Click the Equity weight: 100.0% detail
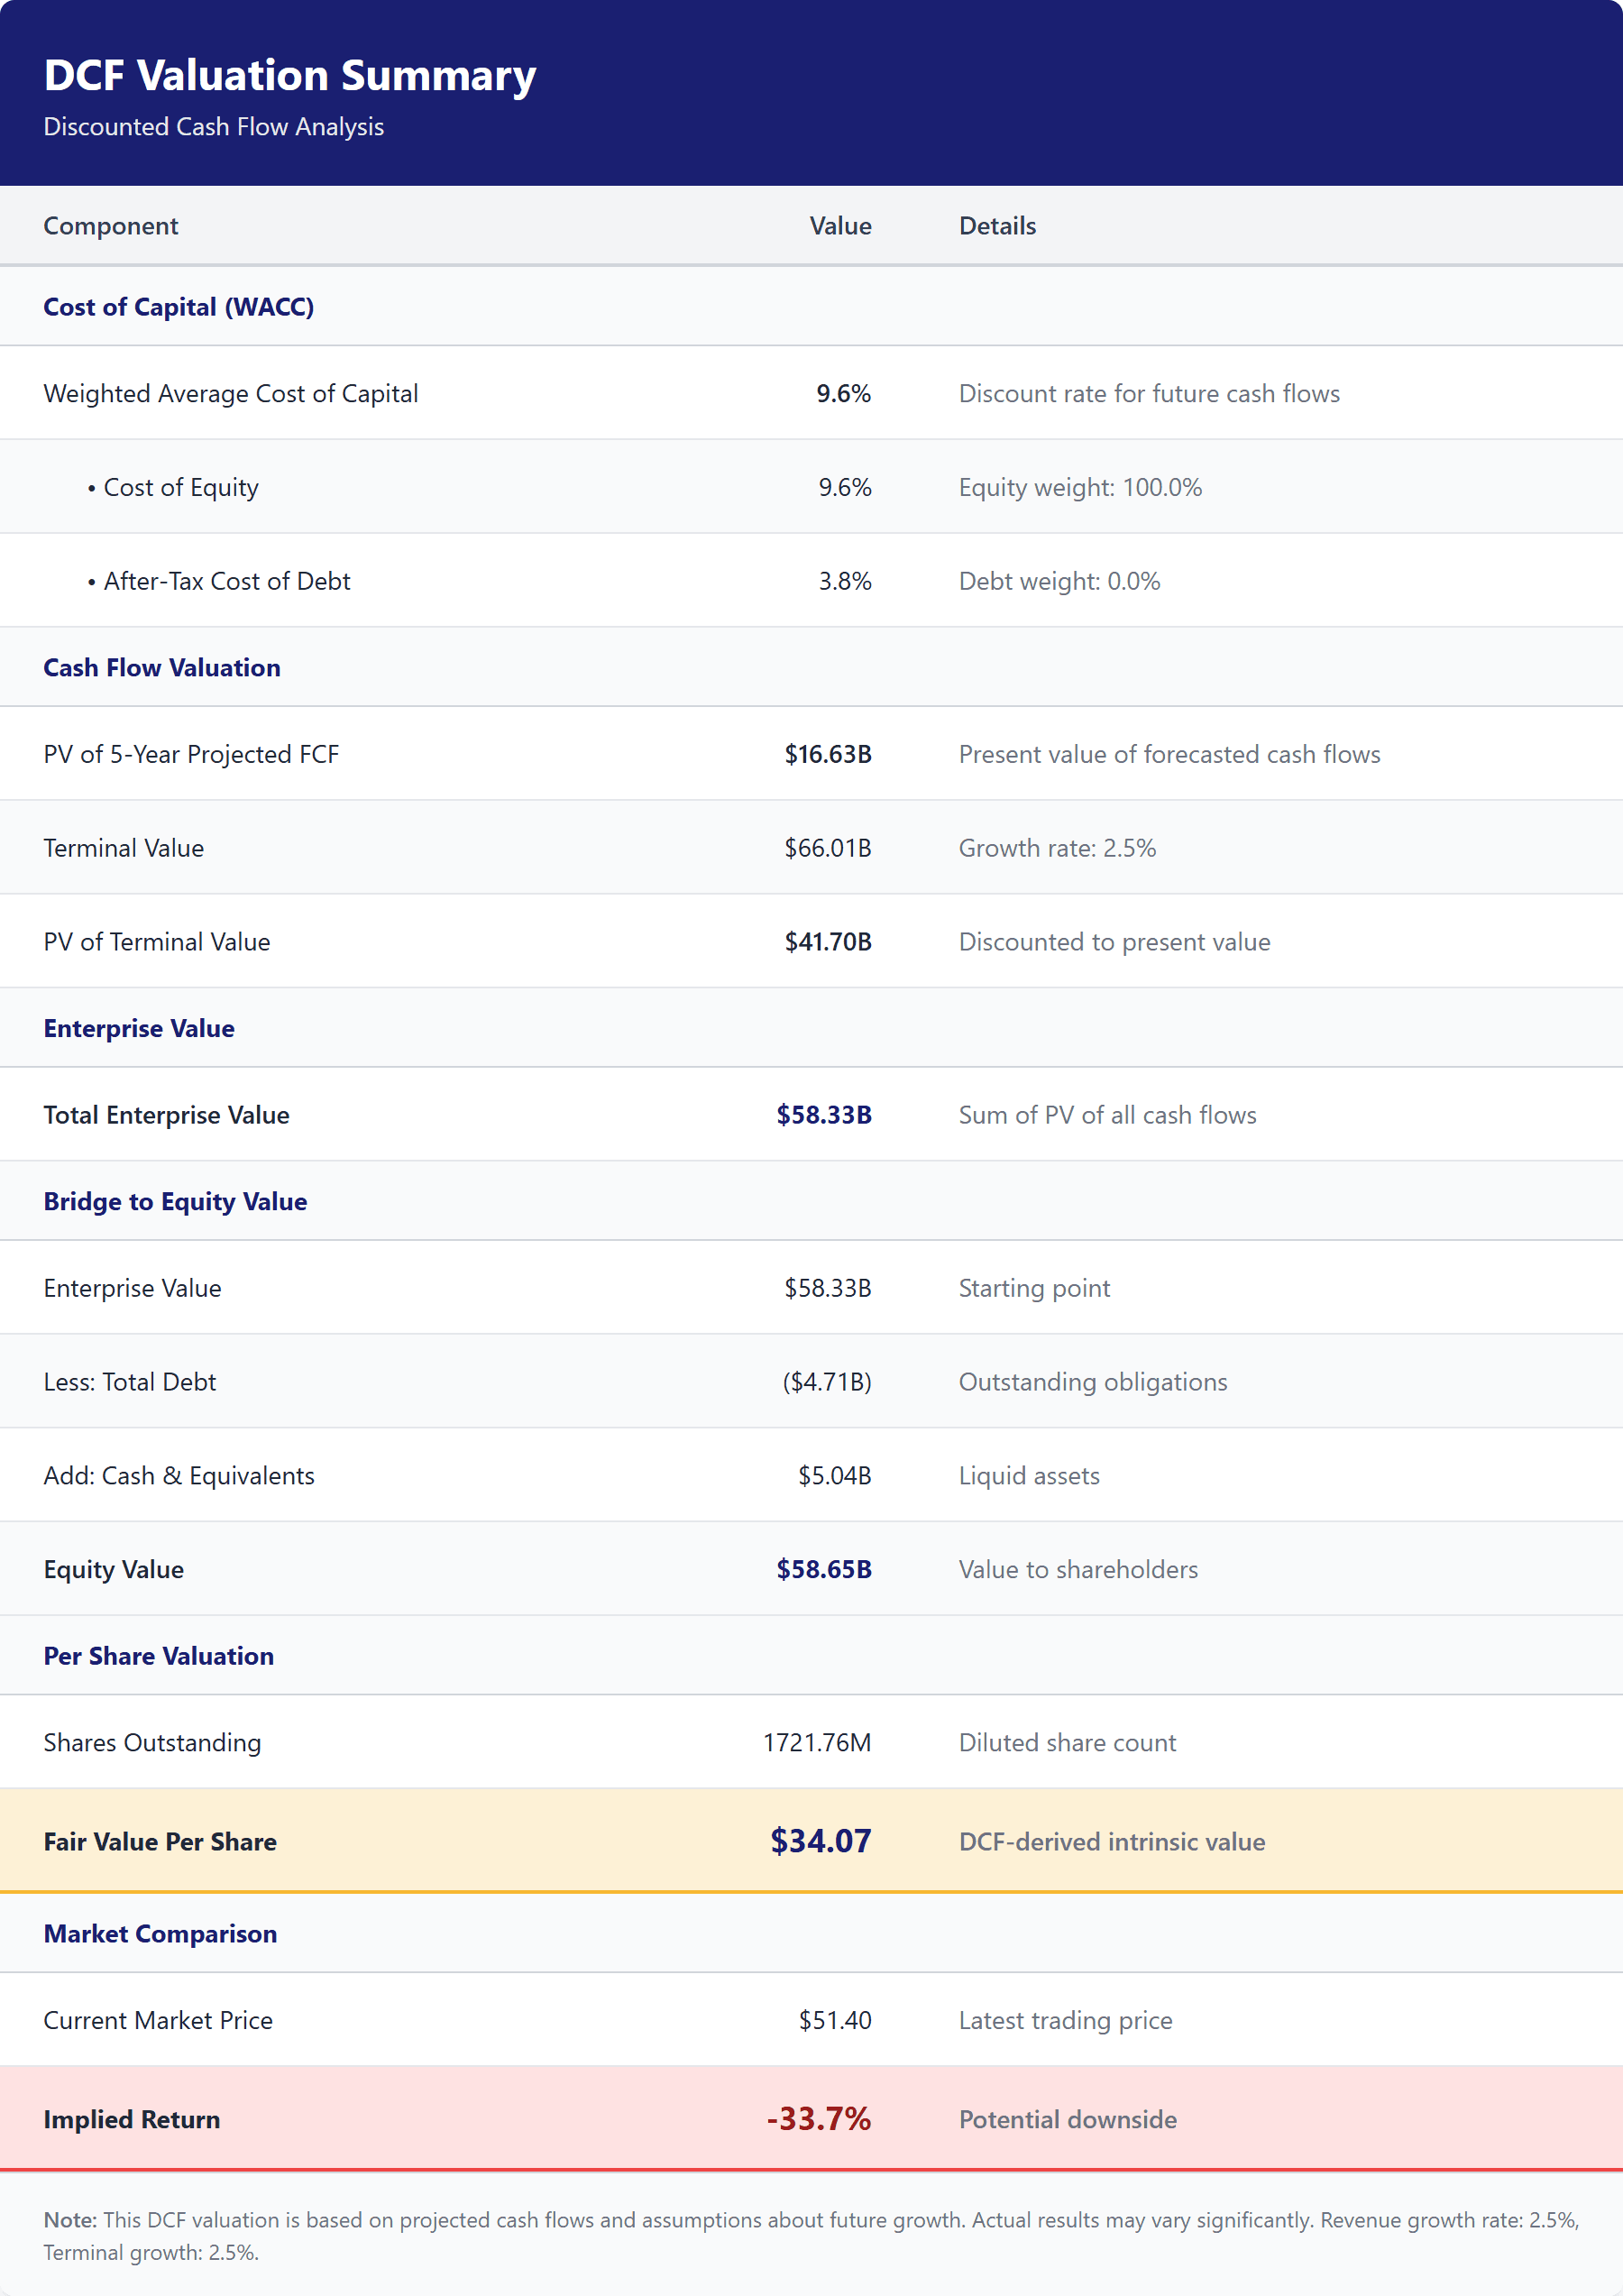 point(1081,488)
